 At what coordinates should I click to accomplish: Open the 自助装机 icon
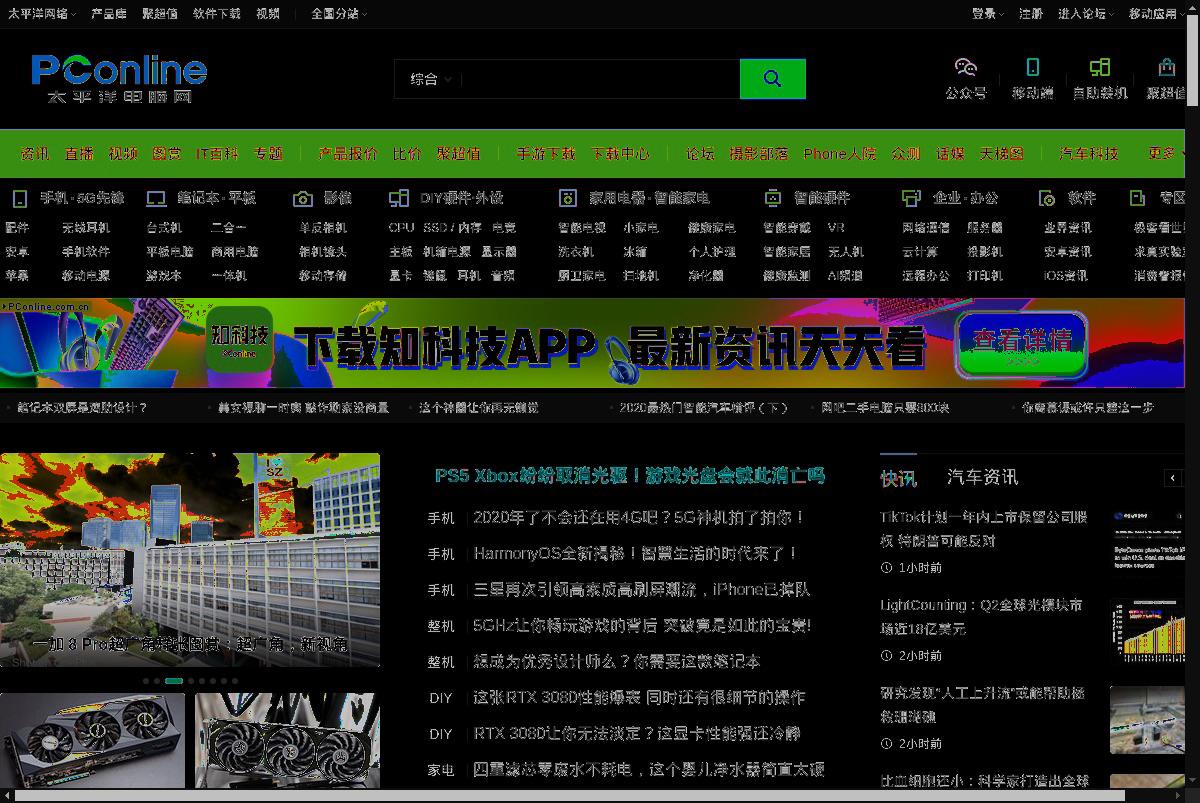(x=1100, y=67)
